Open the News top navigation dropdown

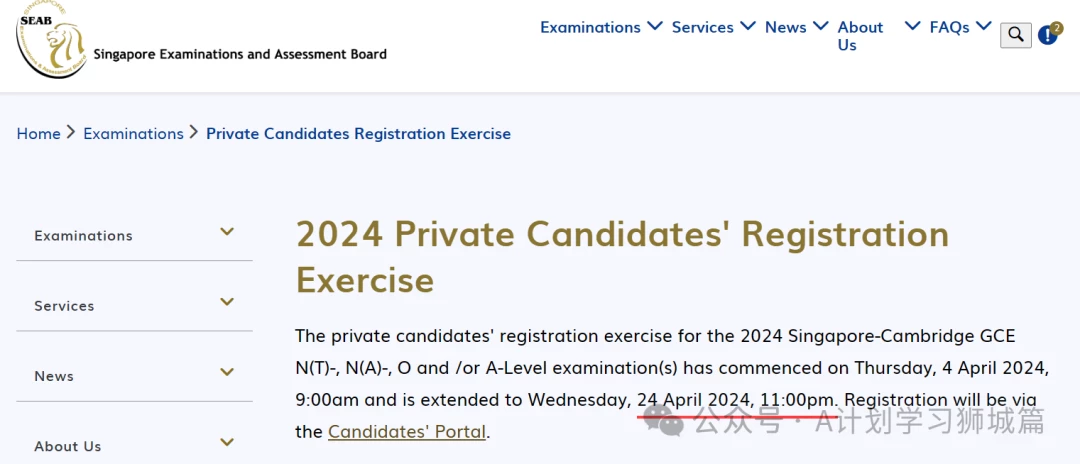(x=796, y=27)
